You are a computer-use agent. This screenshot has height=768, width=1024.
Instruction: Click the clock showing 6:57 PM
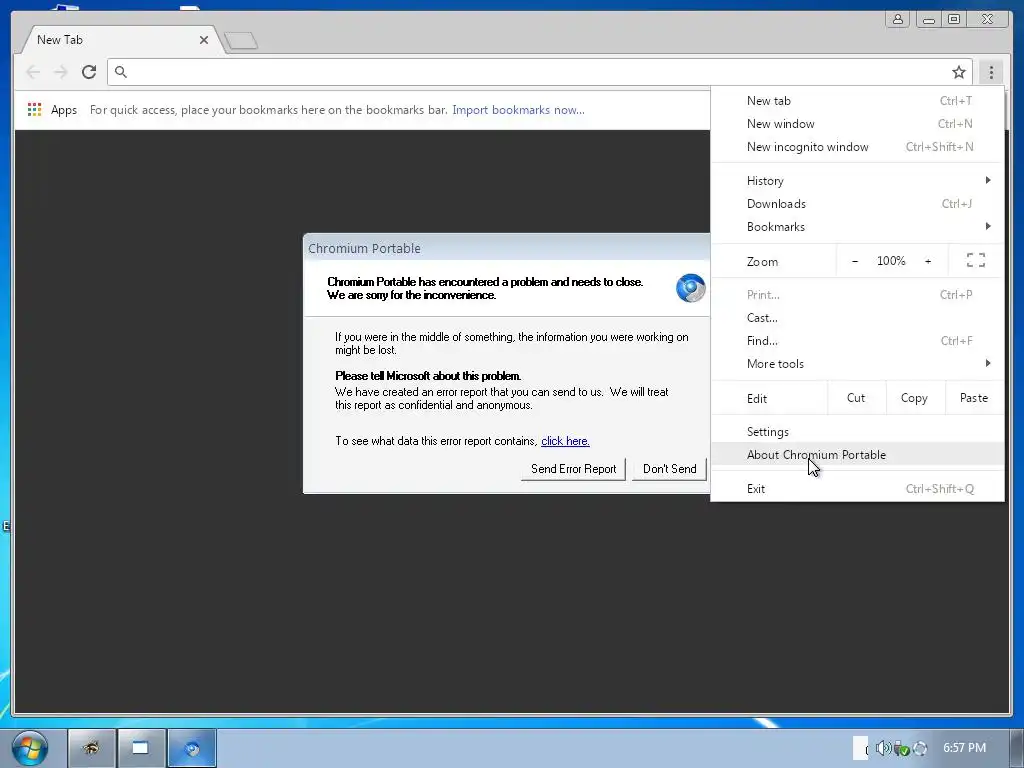click(x=964, y=748)
